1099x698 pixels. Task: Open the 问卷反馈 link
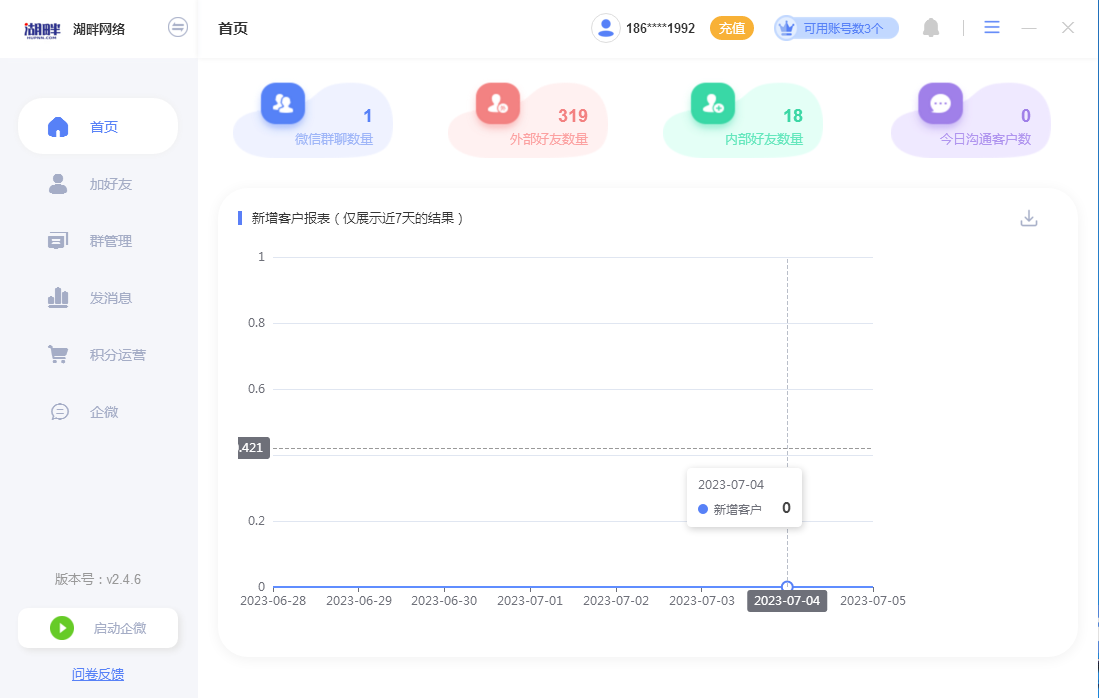98,674
